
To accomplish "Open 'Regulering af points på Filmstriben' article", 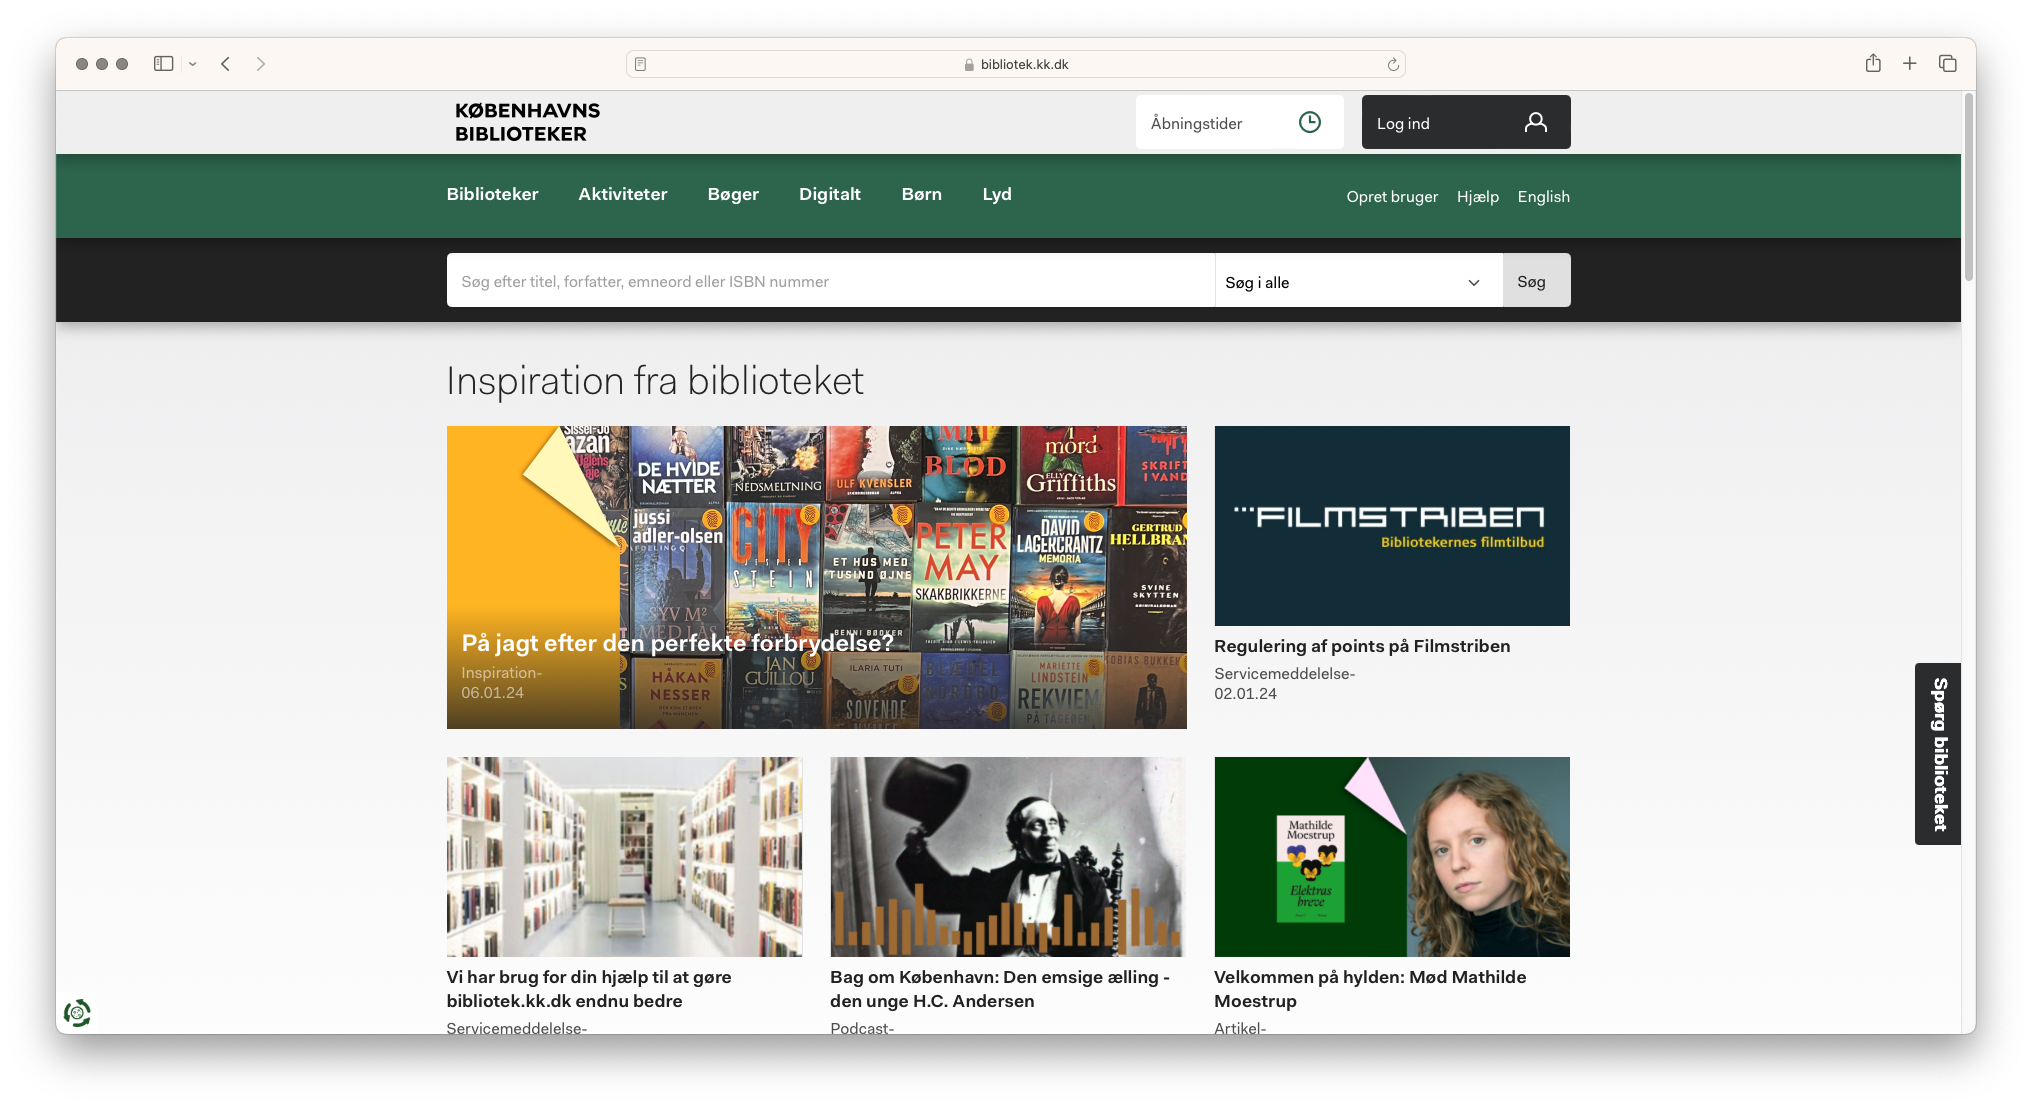I will (x=1361, y=646).
